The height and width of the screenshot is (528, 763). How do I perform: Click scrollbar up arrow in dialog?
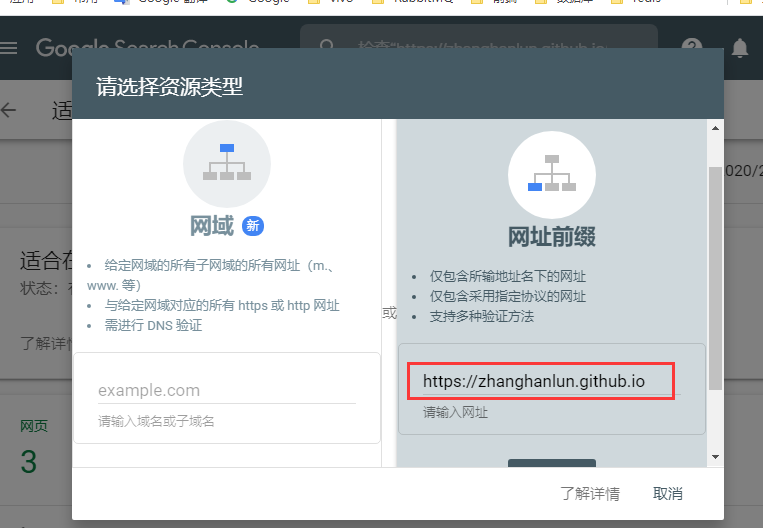click(715, 128)
